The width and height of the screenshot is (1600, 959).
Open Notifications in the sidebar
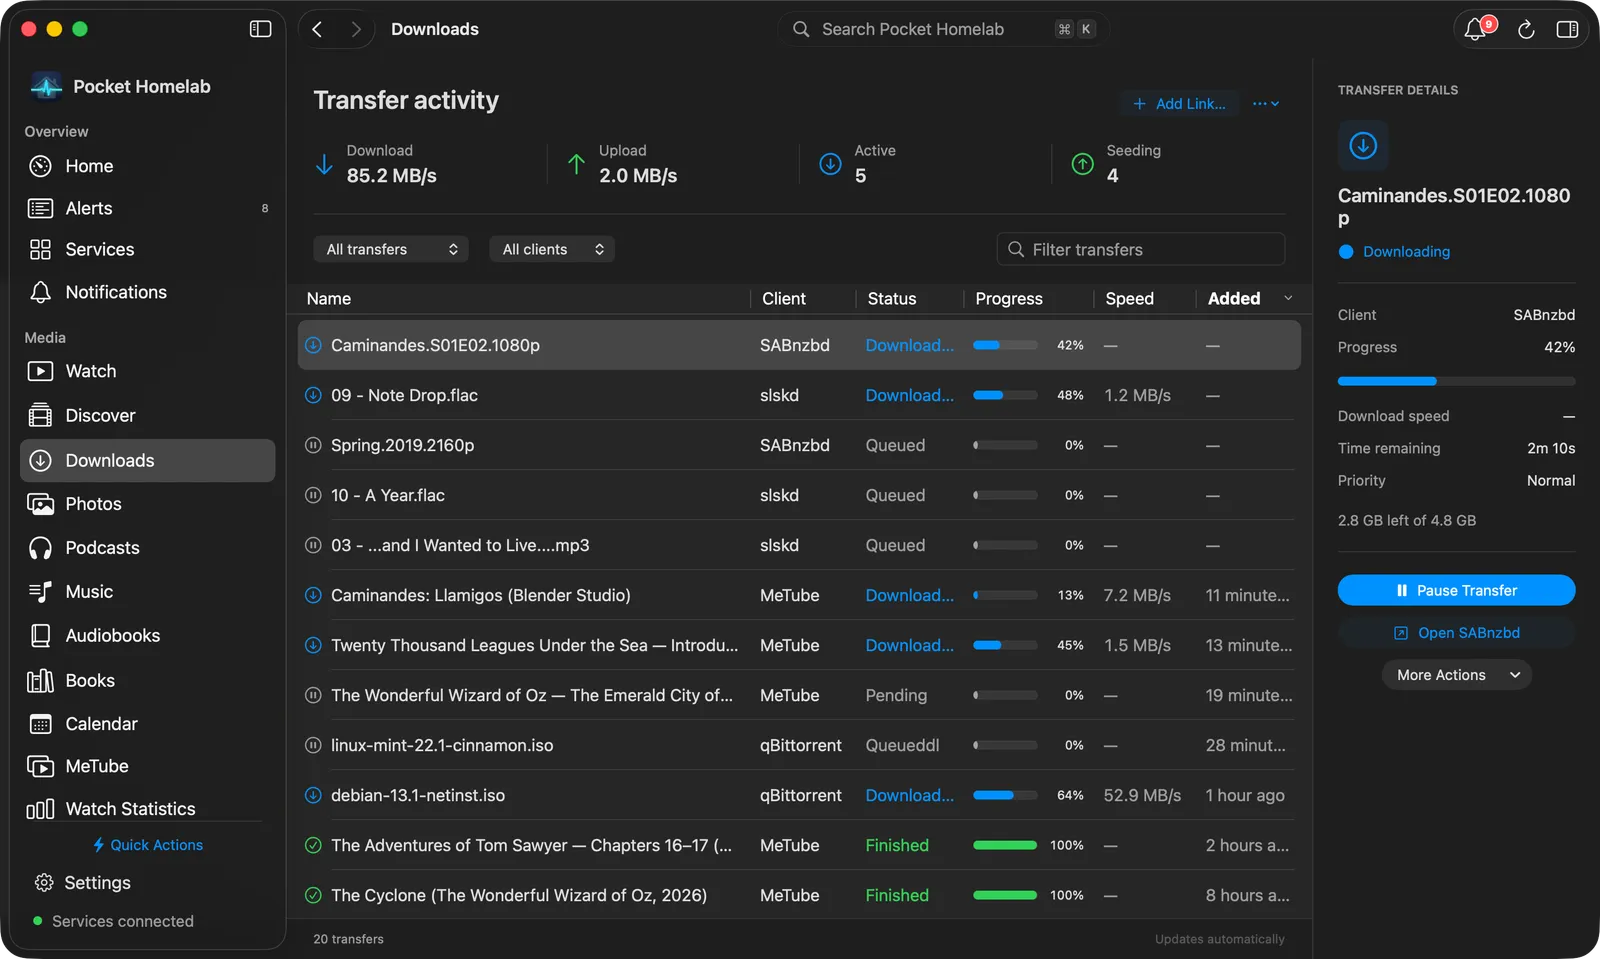(x=147, y=292)
